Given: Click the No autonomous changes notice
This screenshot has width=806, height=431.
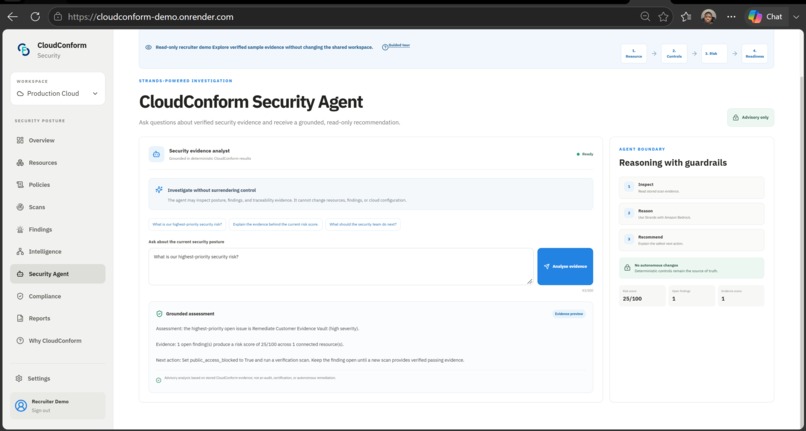Looking at the screenshot, I should click(x=691, y=268).
